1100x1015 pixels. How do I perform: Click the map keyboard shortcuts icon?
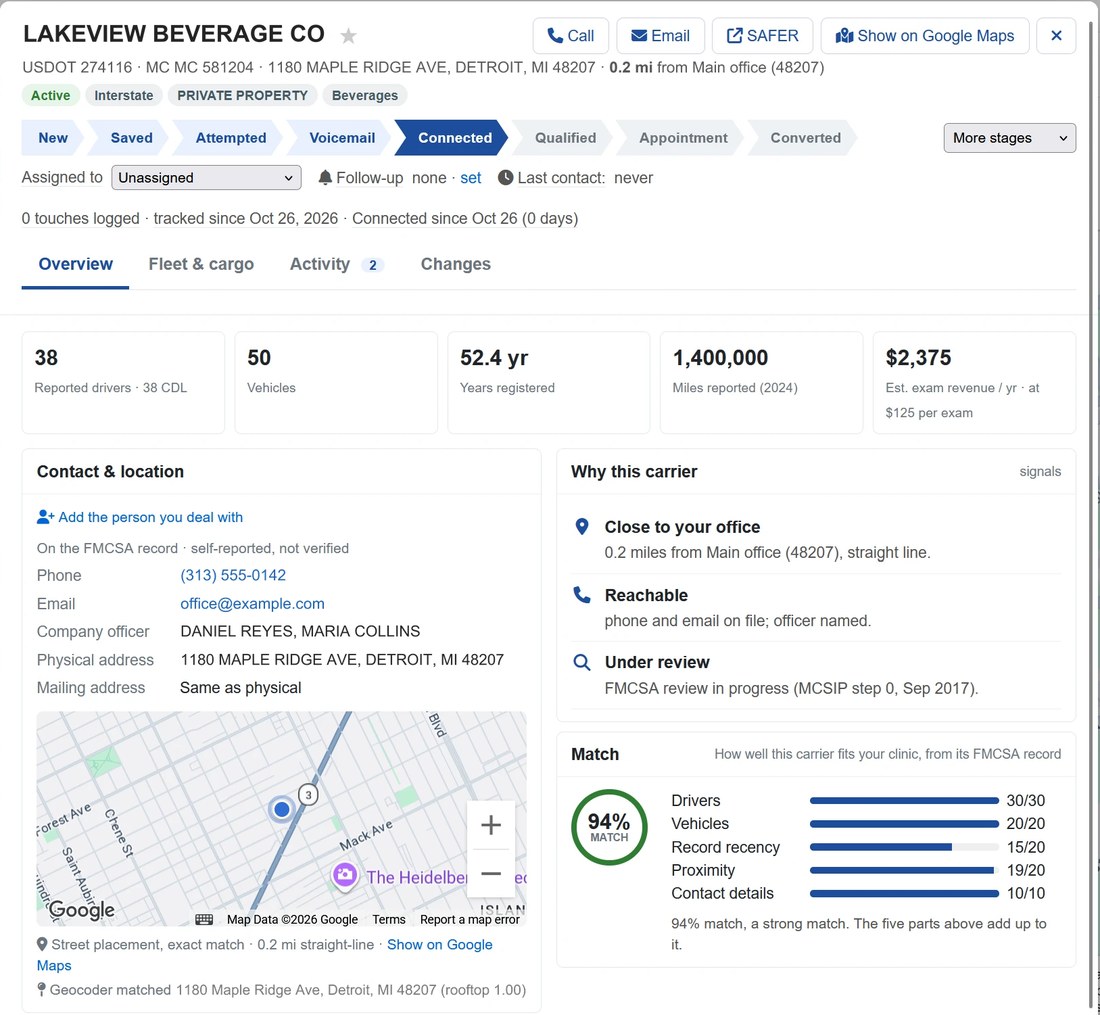point(204,920)
